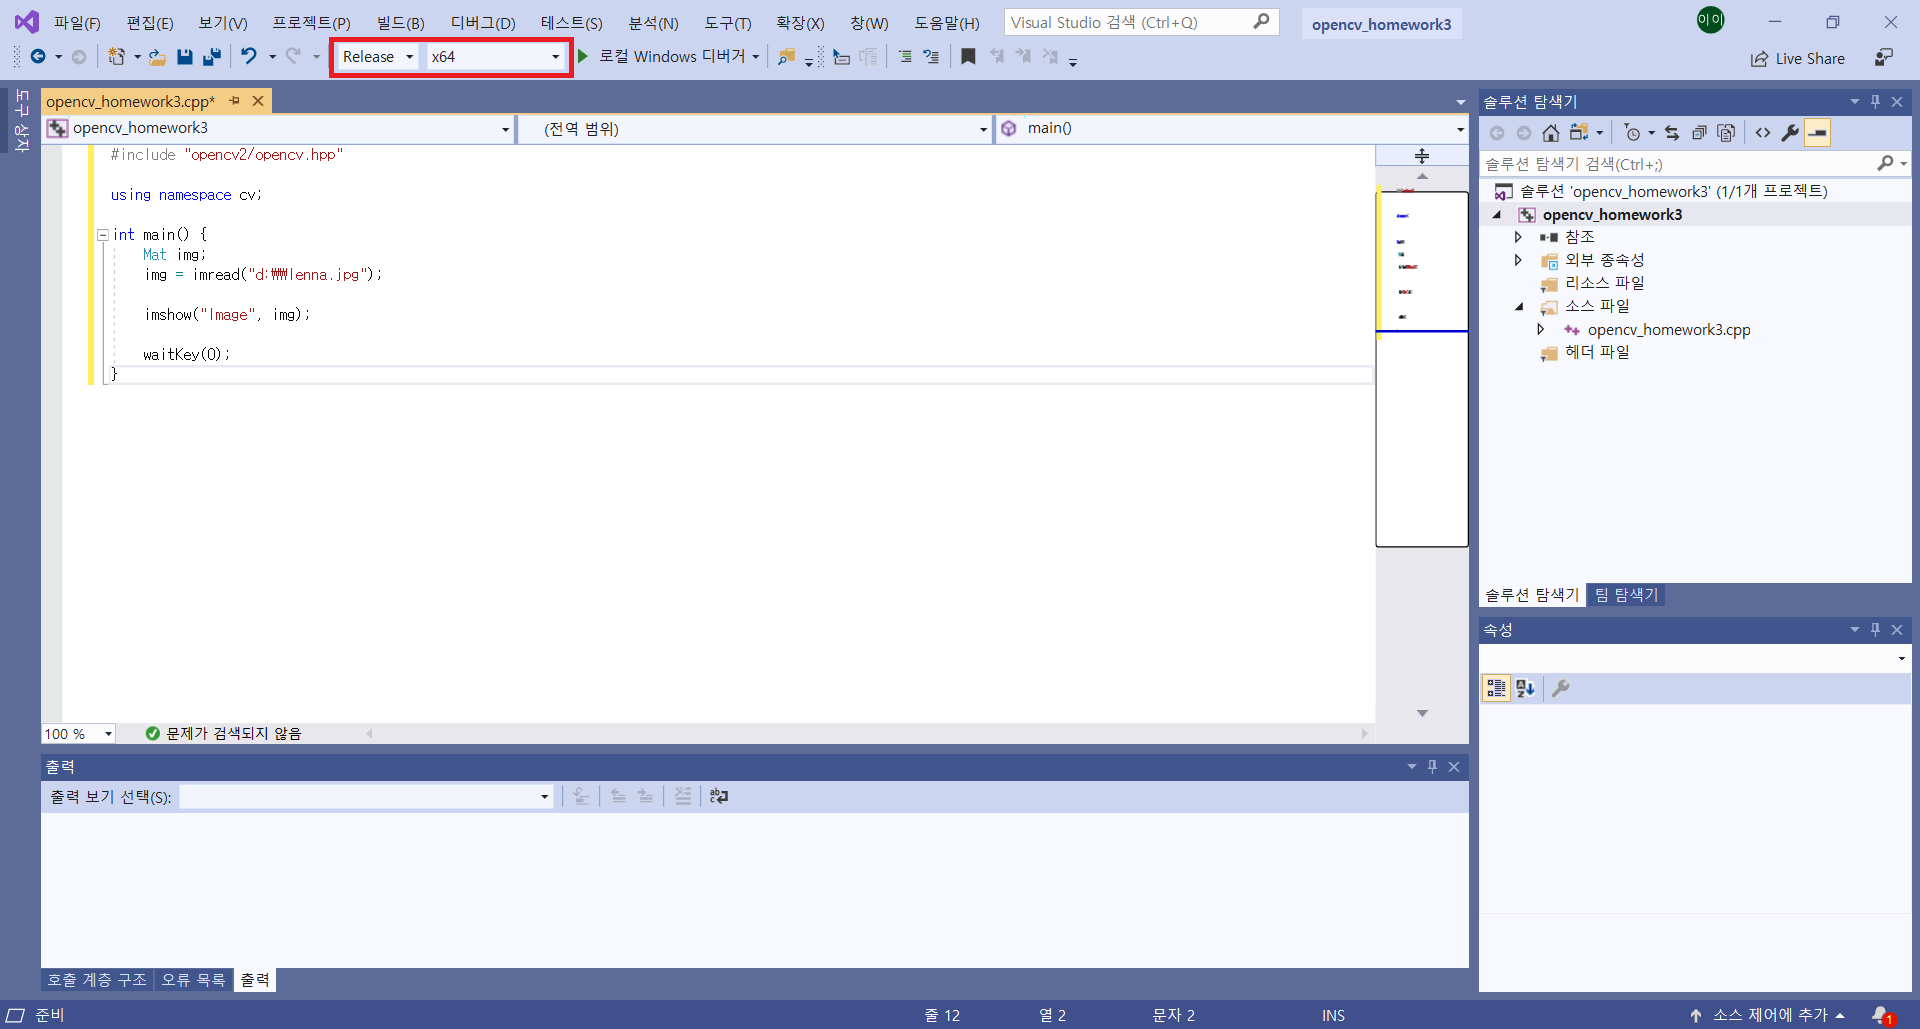The height and width of the screenshot is (1029, 1920).
Task: Open the global scope dropdown in the editor
Action: tap(755, 129)
